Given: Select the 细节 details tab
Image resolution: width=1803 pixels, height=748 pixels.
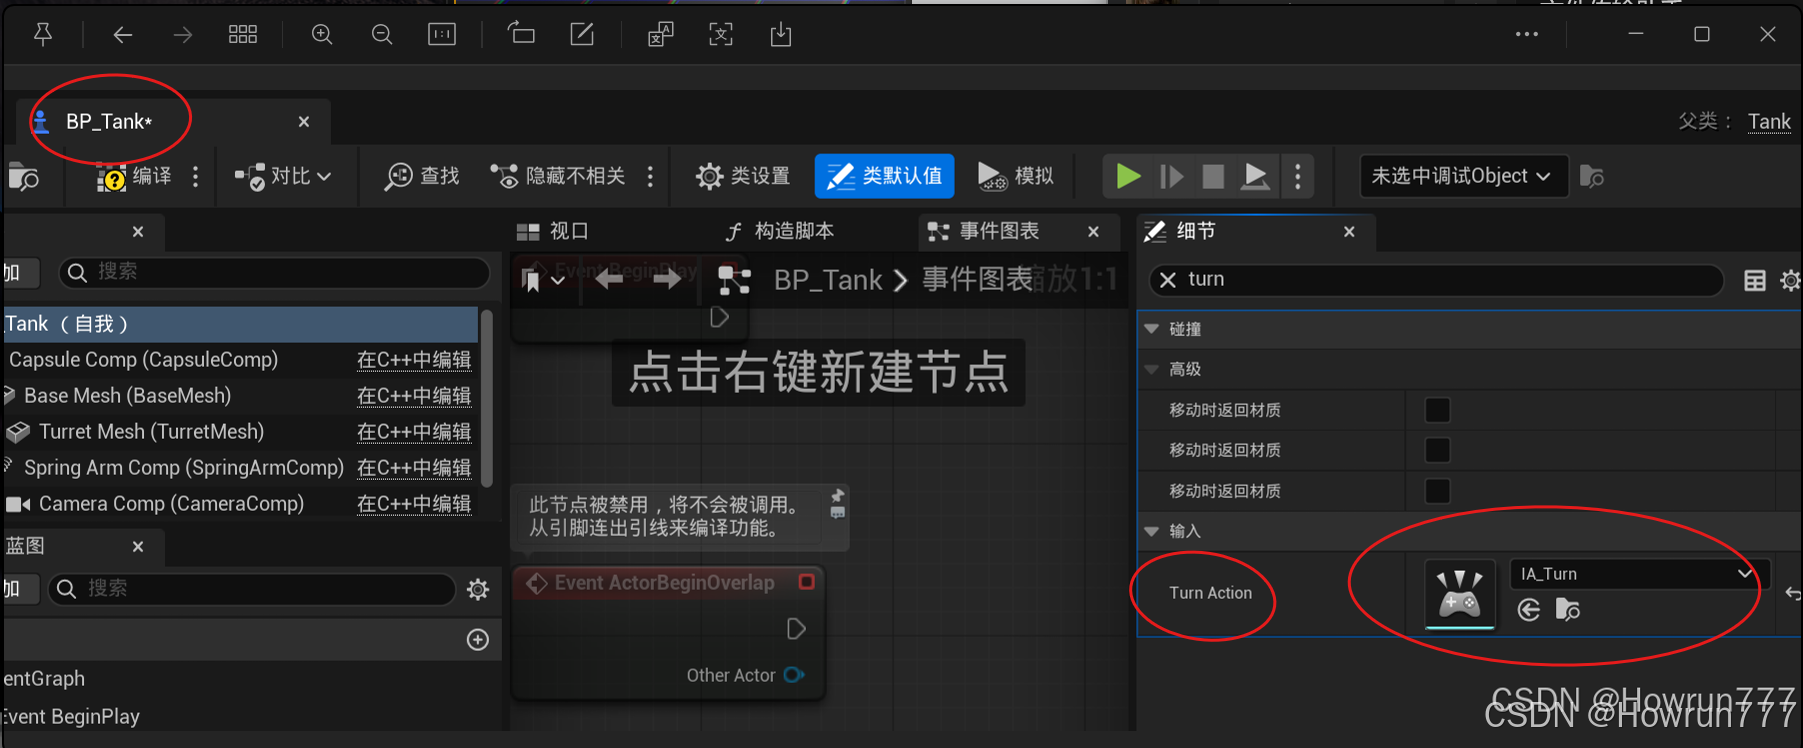Looking at the screenshot, I should [x=1180, y=231].
